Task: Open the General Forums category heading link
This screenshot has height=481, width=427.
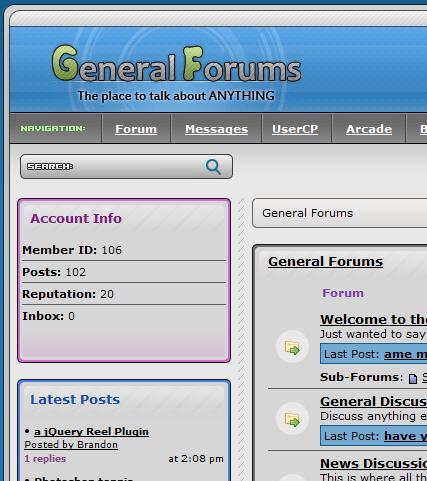Action: [325, 261]
